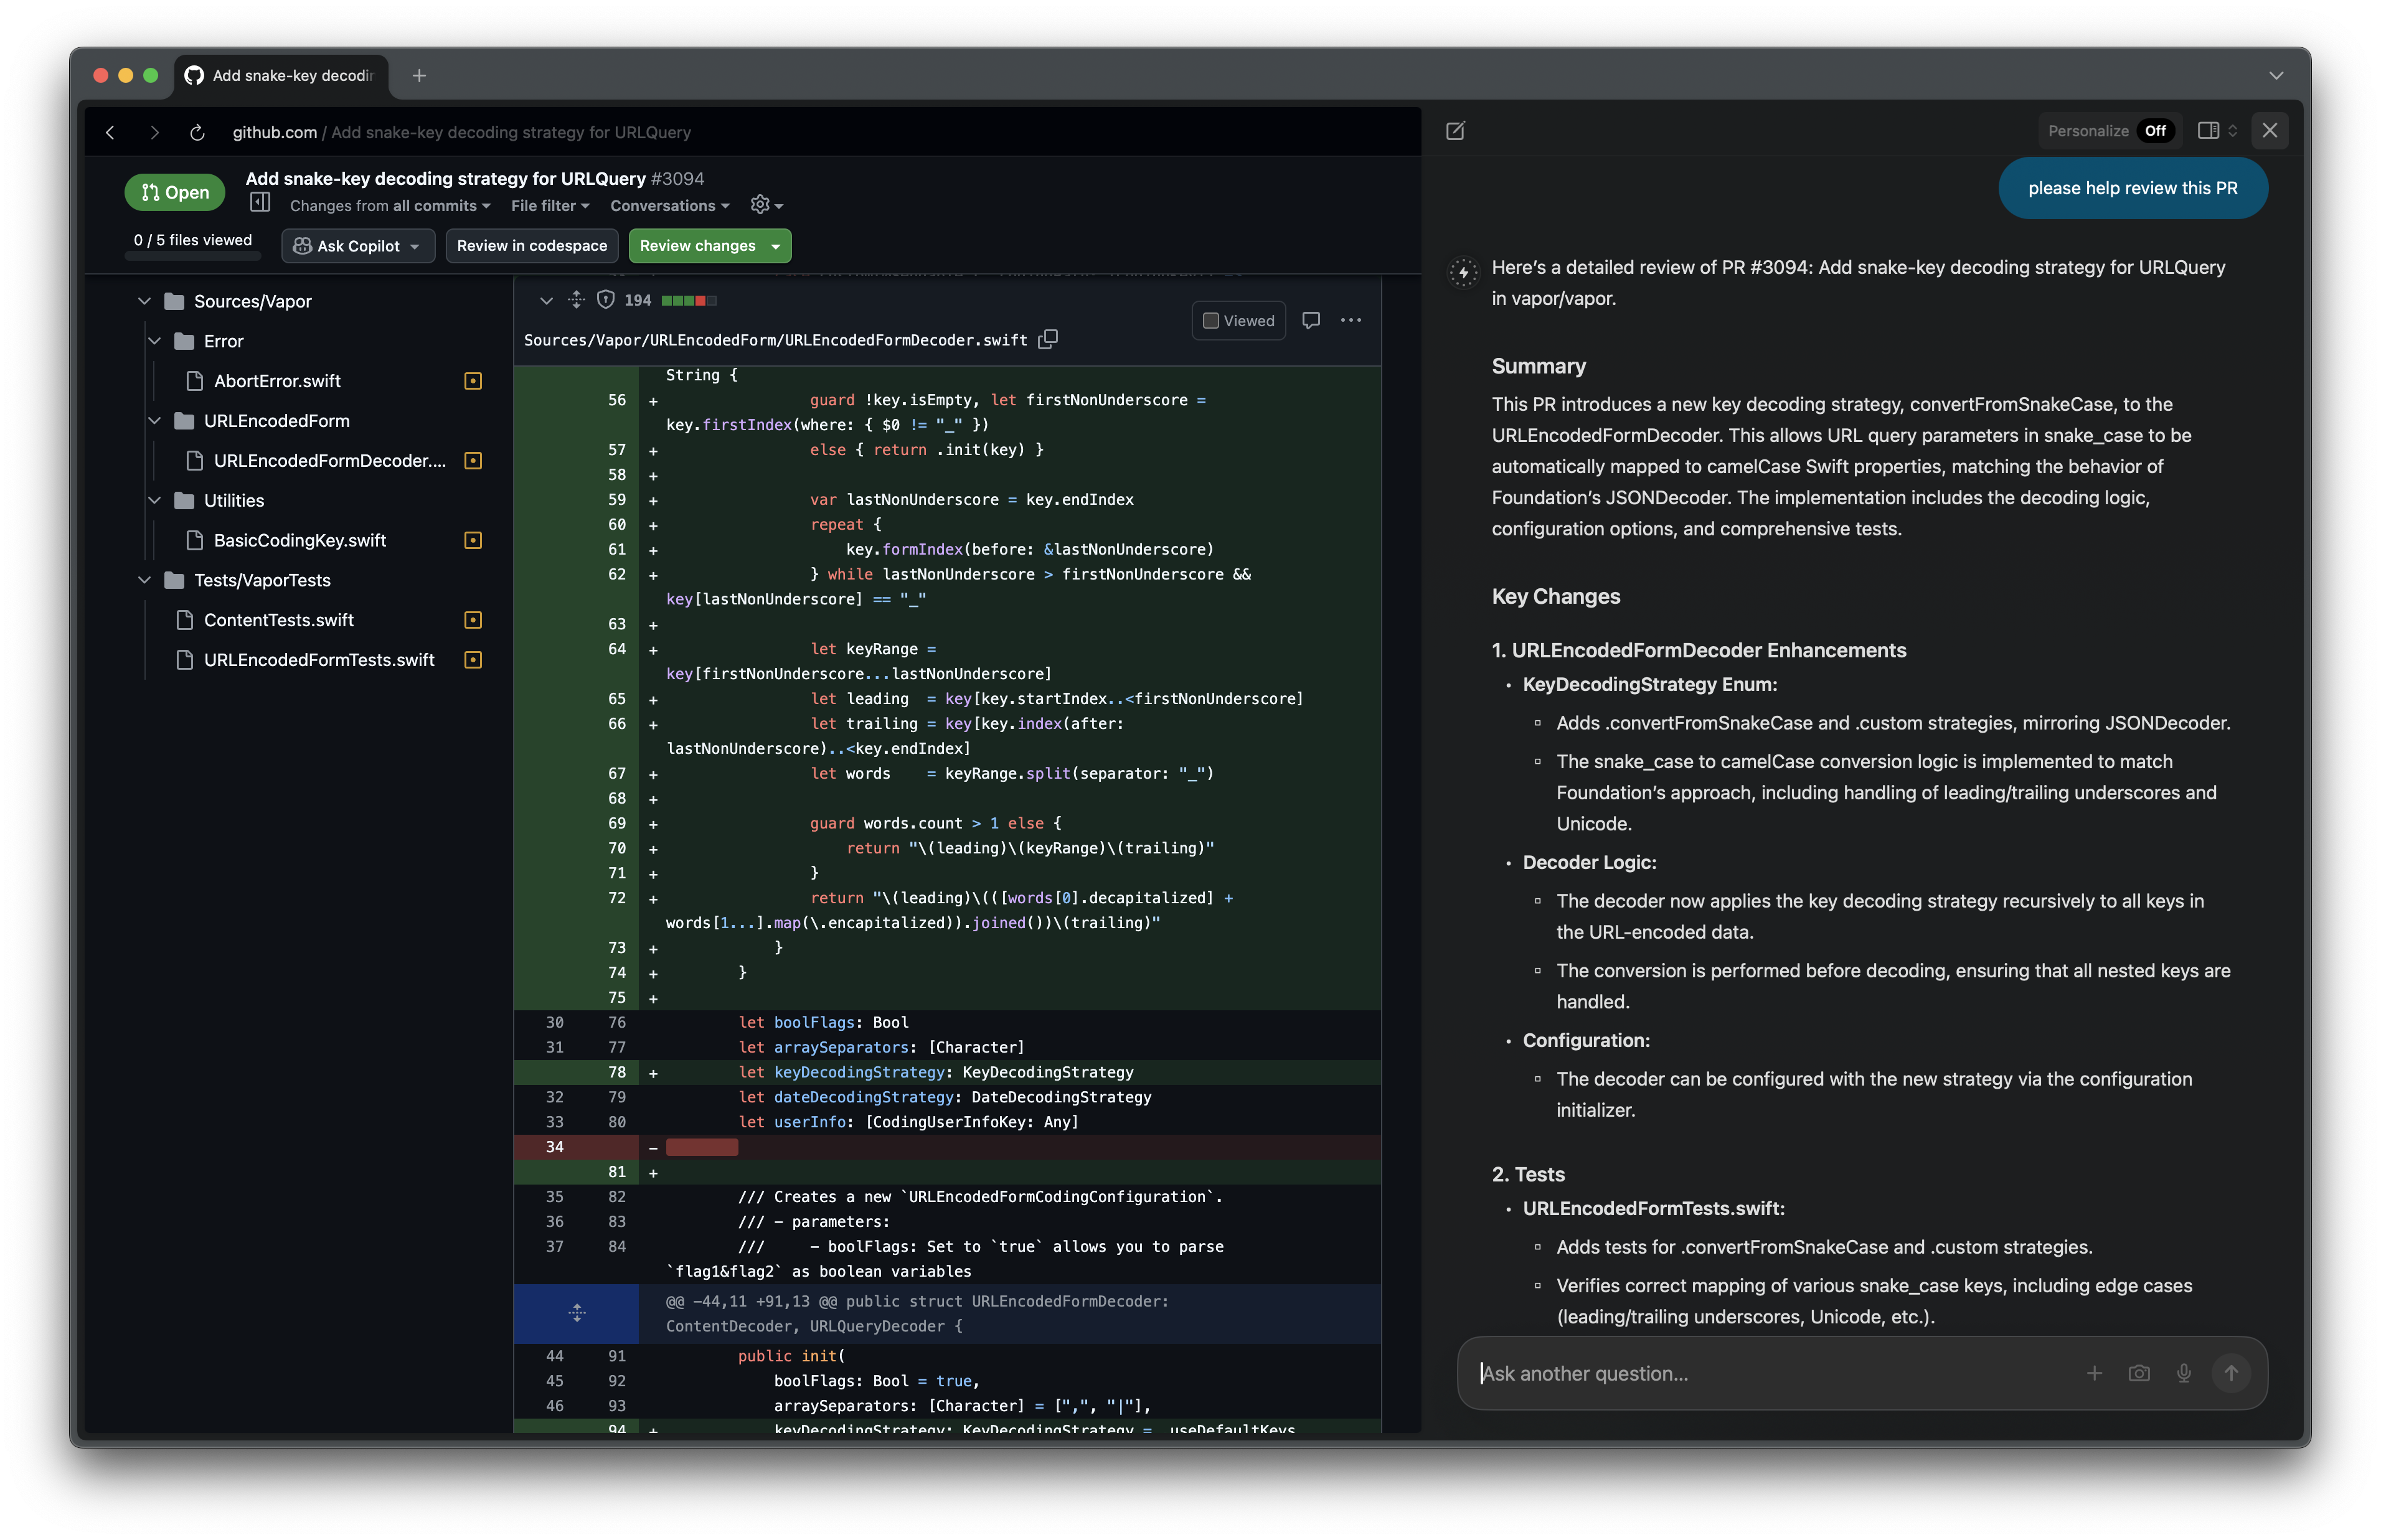Click the Review in codespace button
The image size is (2381, 1540).
tap(531, 246)
